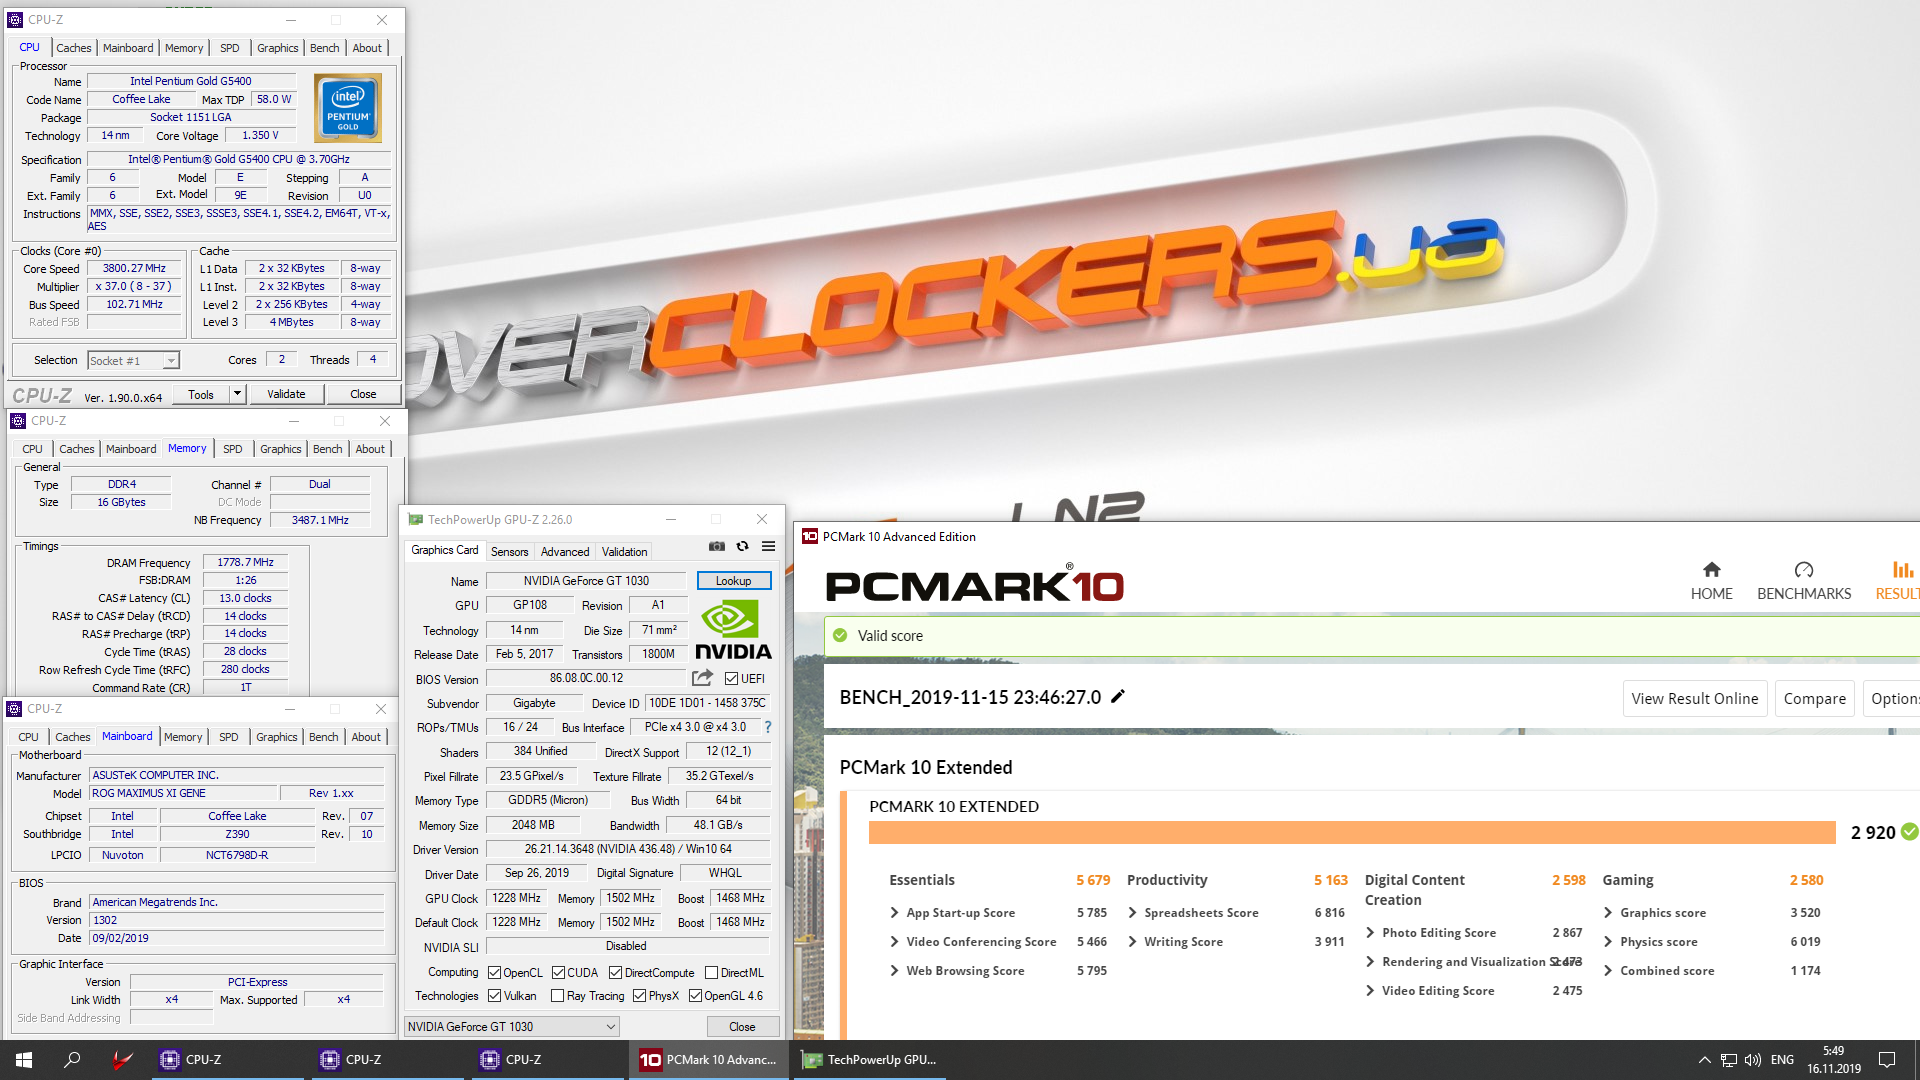Click the Compare button in PCMark

point(1814,699)
